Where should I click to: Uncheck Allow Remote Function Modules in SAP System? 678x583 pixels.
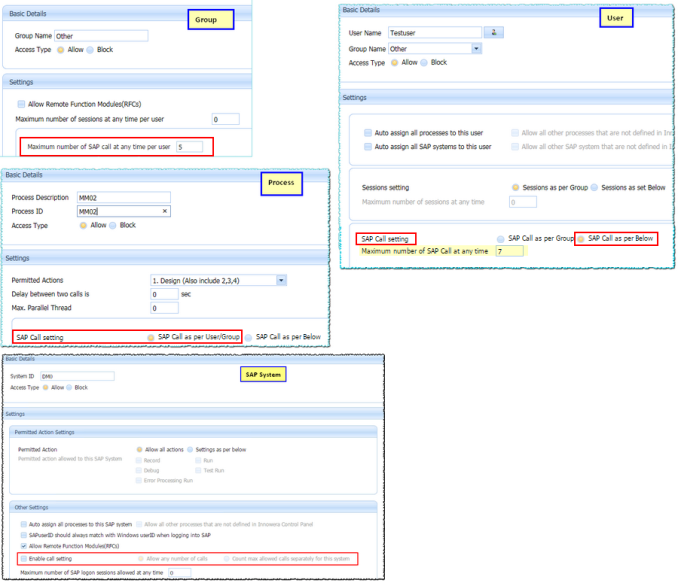point(24,546)
